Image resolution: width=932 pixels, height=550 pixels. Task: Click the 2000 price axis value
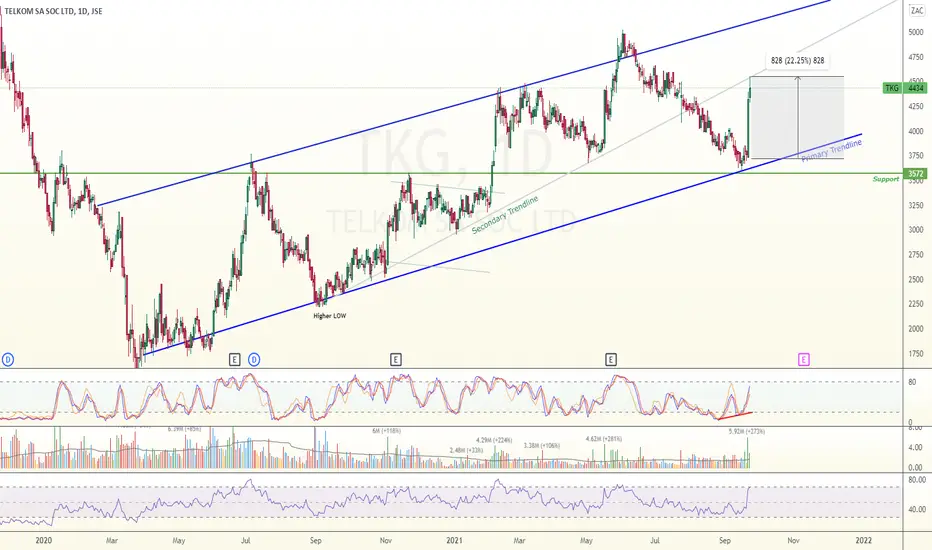[916, 329]
